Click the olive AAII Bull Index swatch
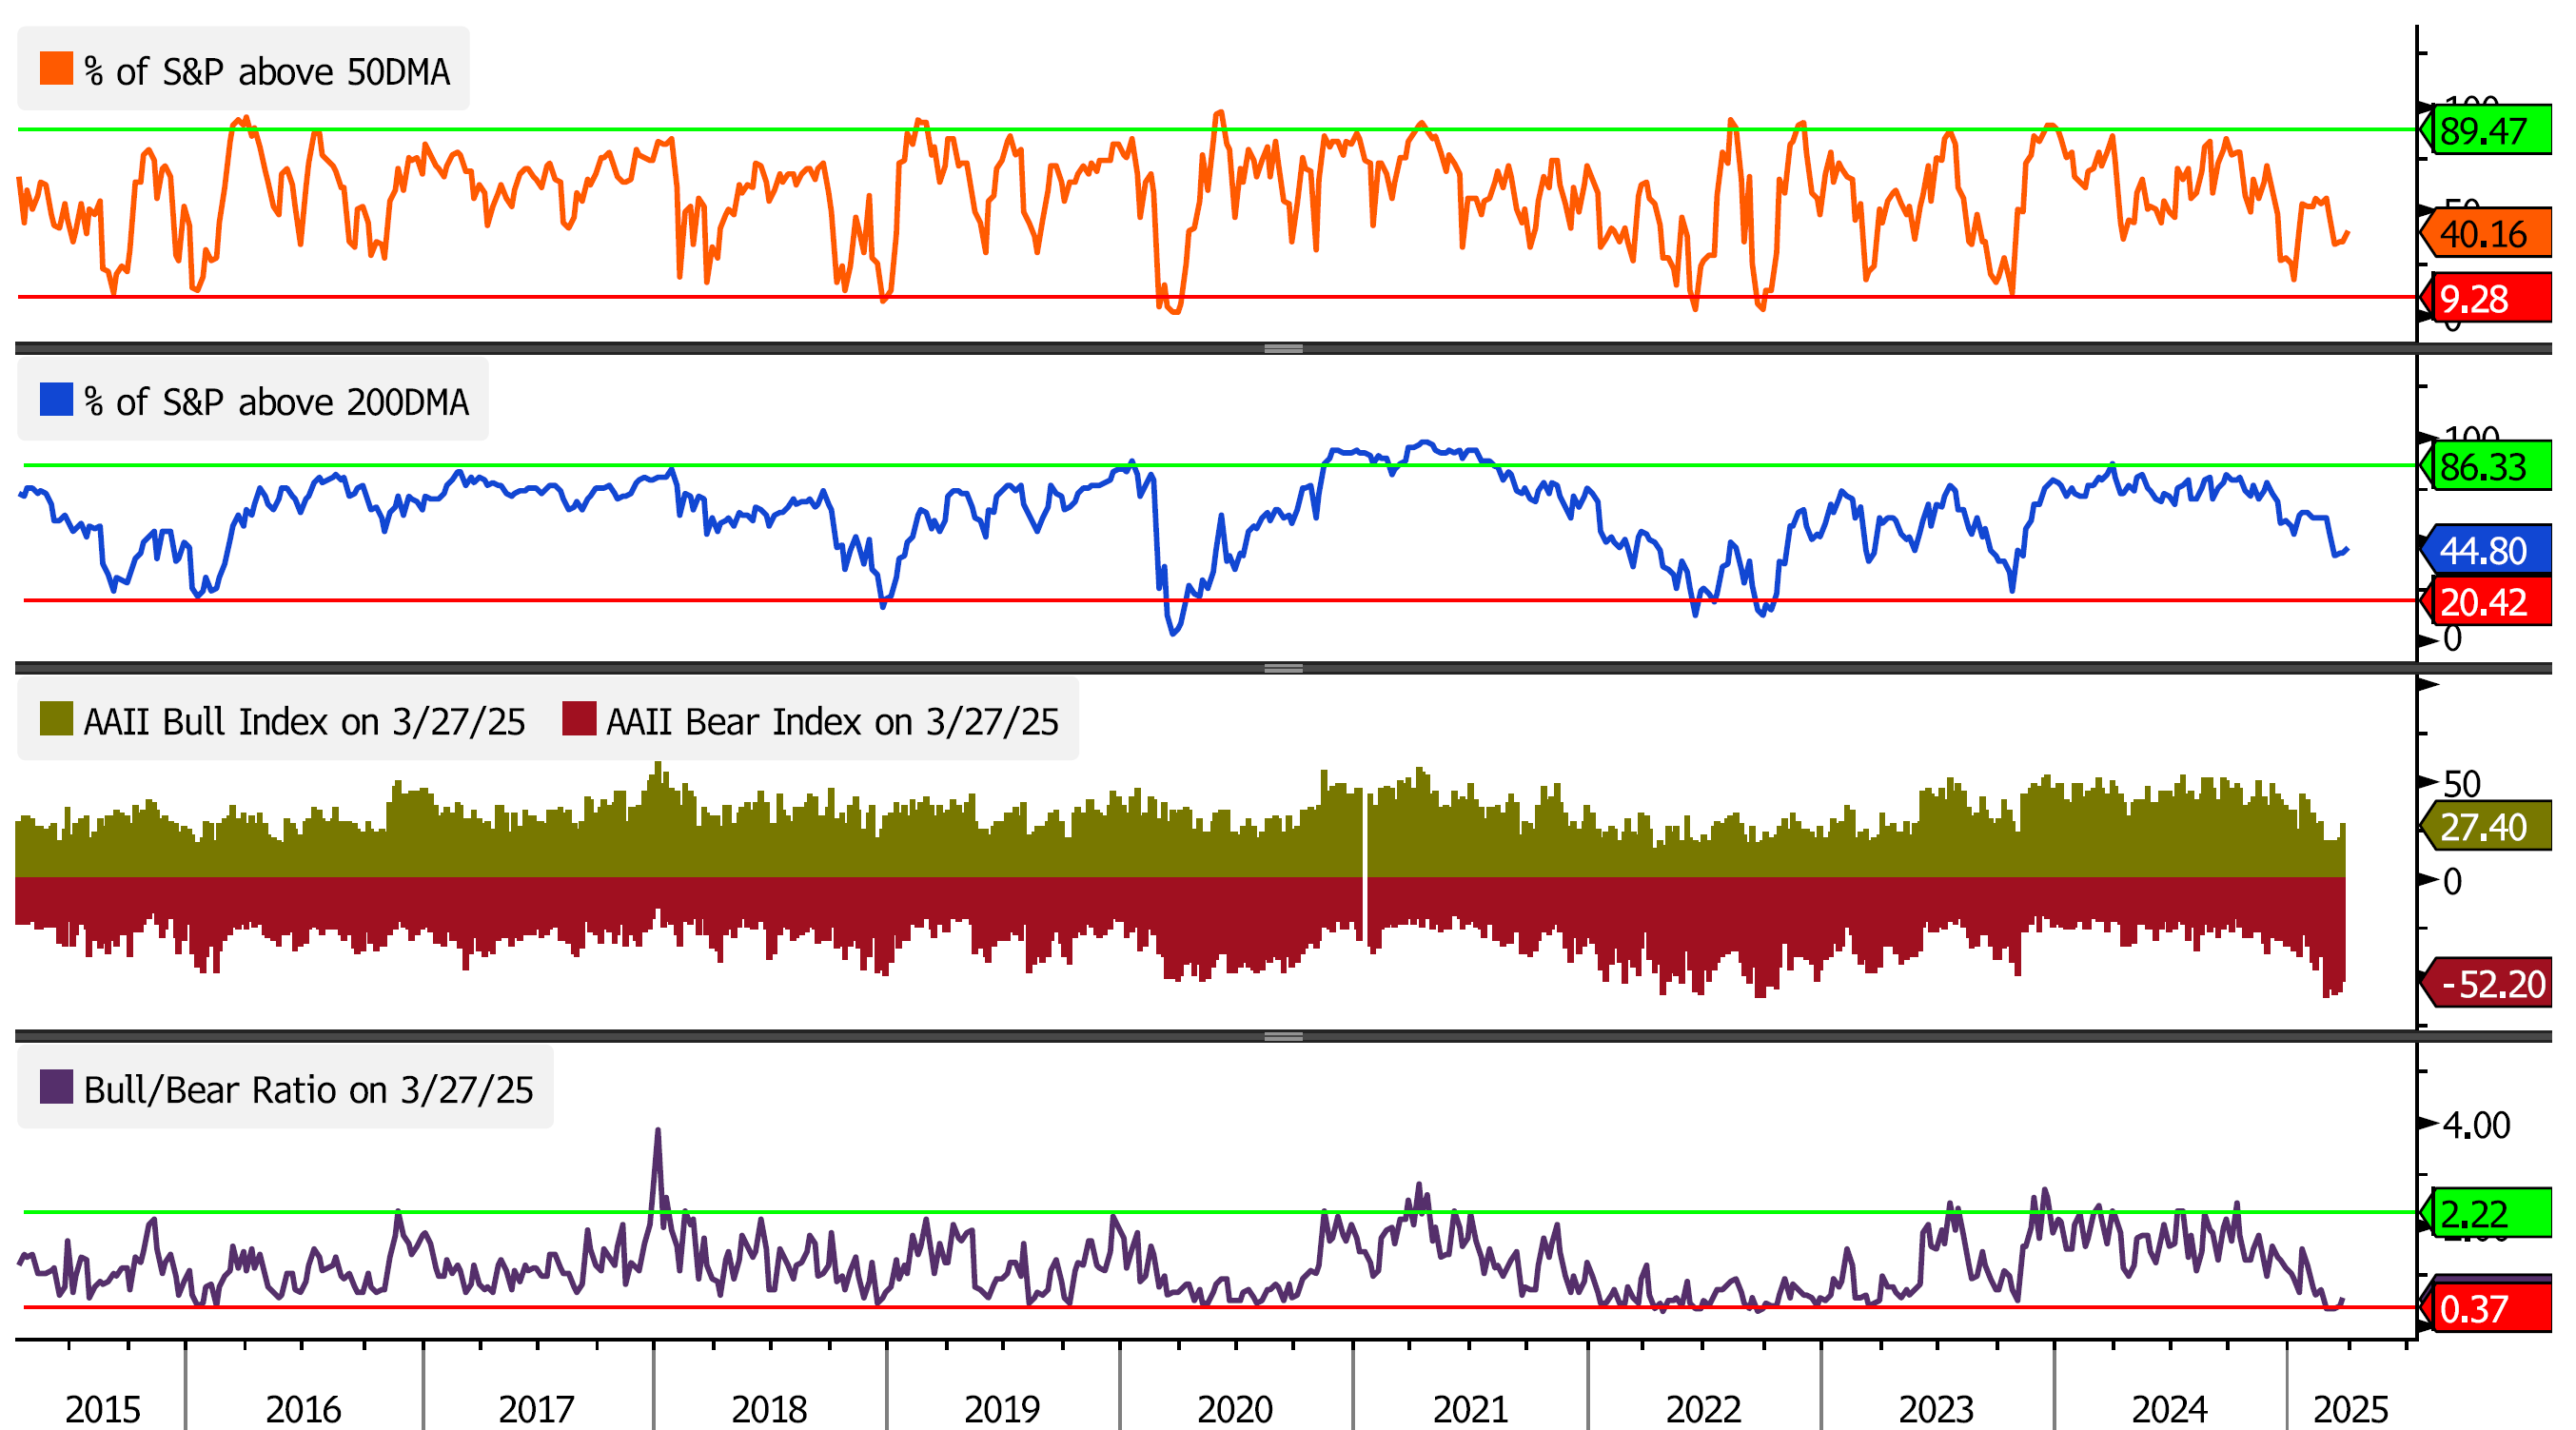The image size is (2576, 1430). pos(56,719)
